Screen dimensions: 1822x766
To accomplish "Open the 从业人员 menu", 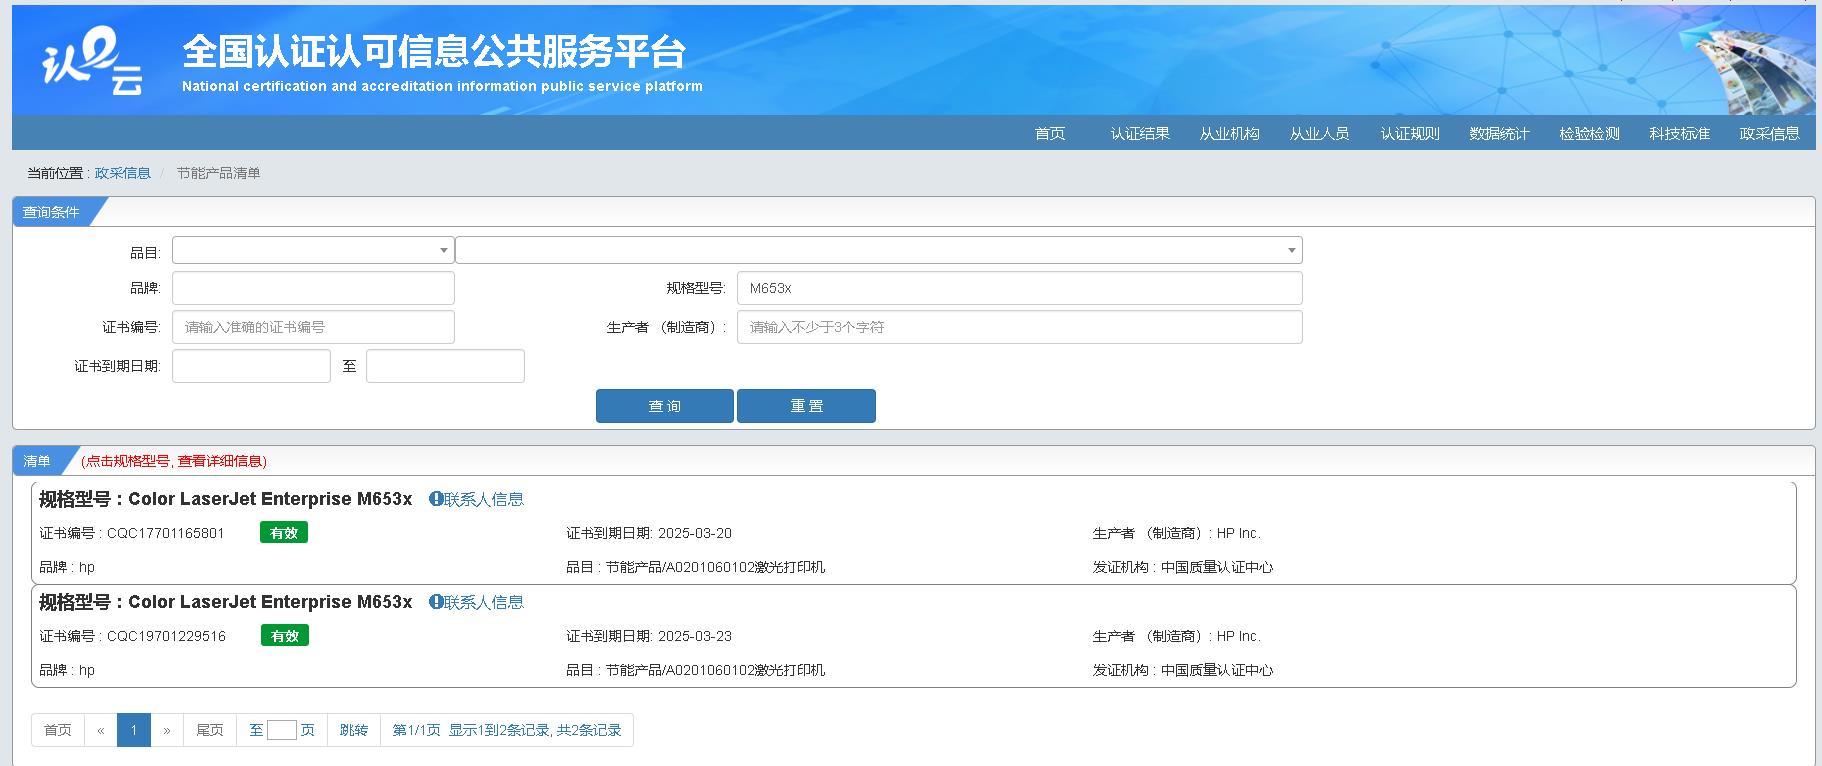I will pos(1320,133).
